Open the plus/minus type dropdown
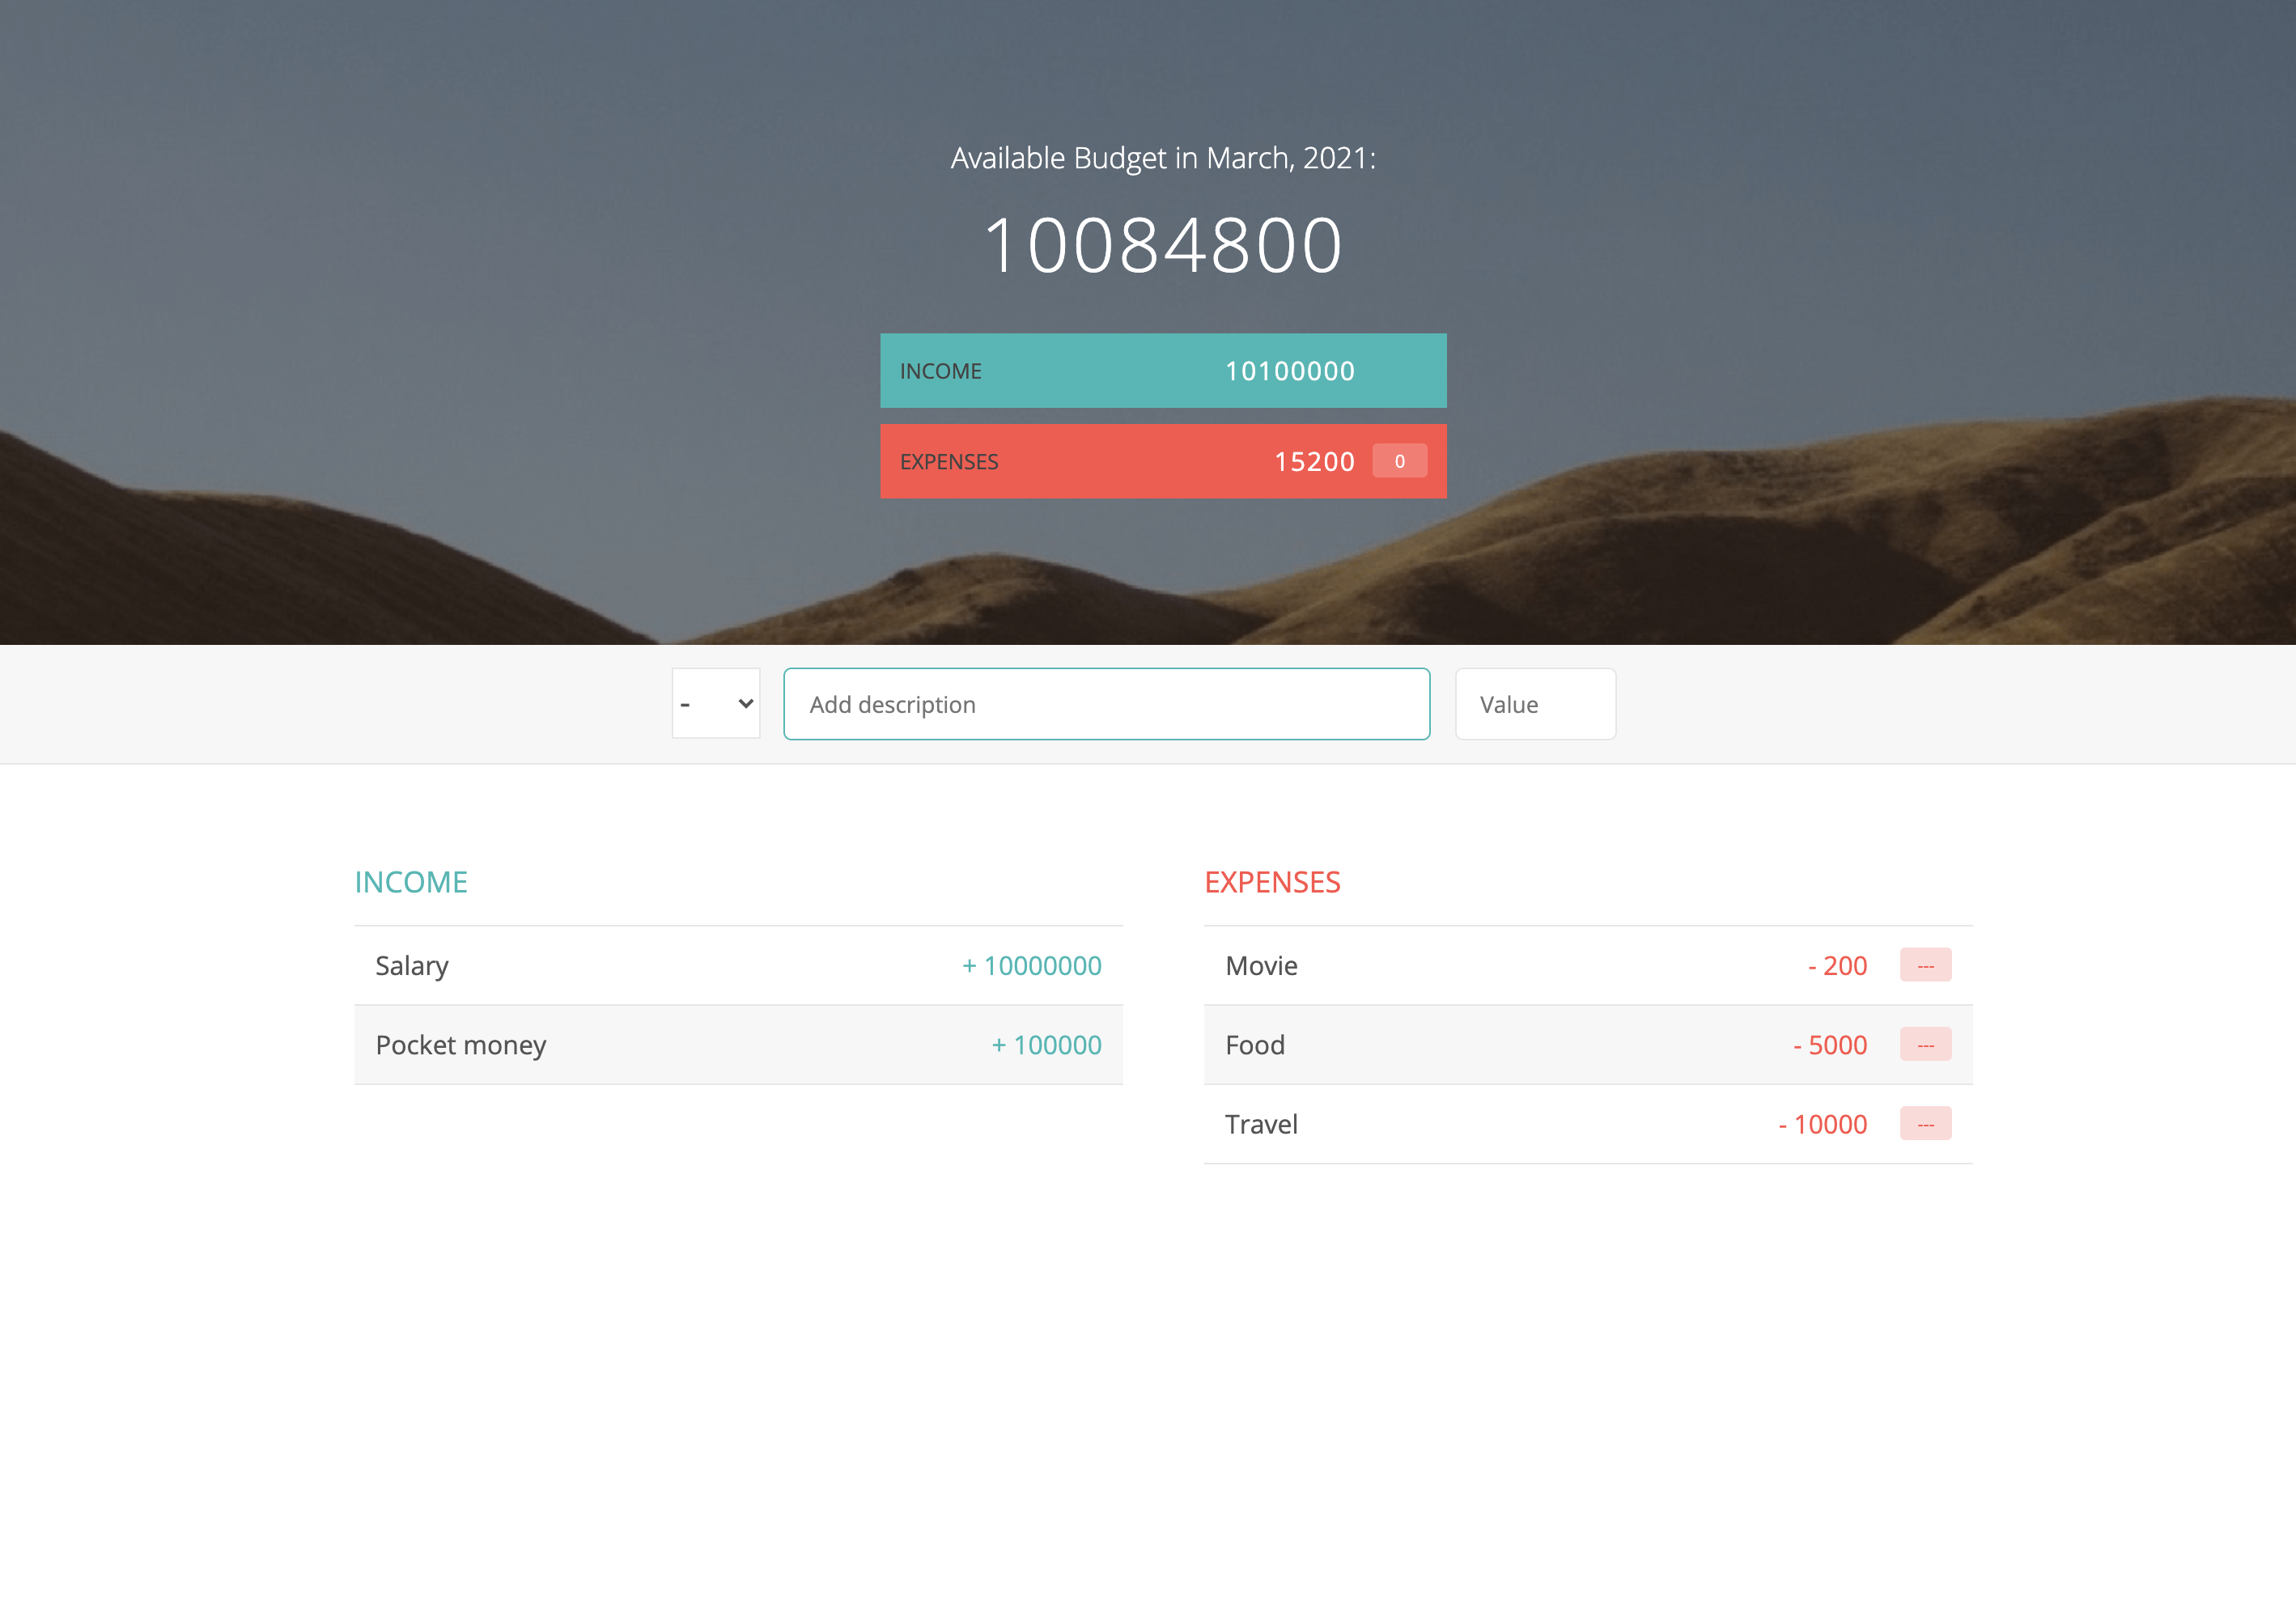Screen dimensions: 2296x1624 coord(715,704)
